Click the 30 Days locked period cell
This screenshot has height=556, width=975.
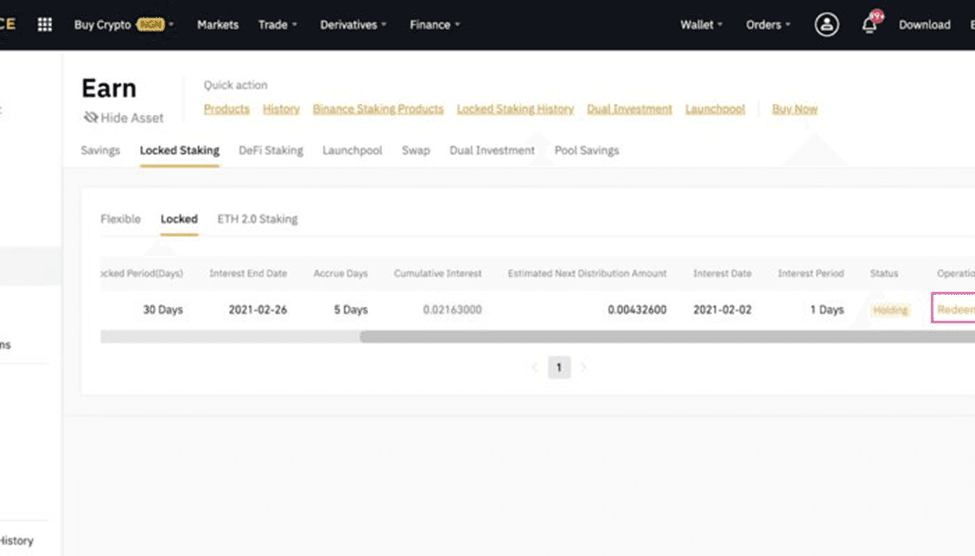[163, 310]
